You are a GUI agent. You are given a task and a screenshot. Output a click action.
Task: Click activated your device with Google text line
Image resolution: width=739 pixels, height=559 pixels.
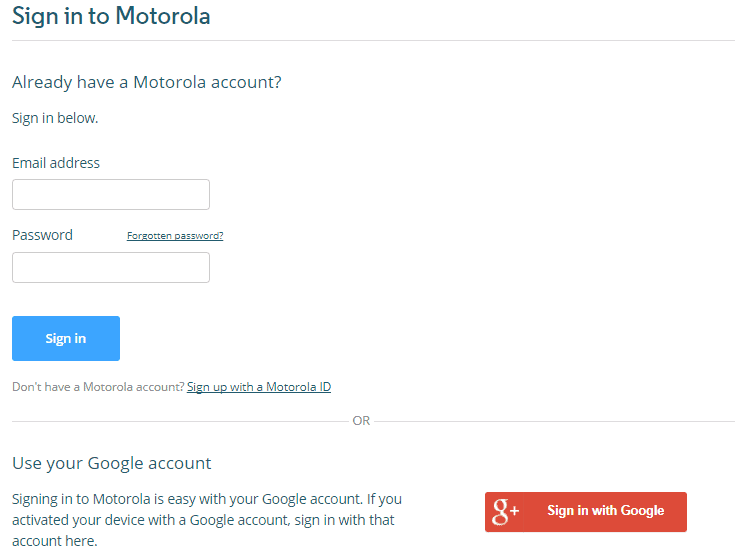203,520
